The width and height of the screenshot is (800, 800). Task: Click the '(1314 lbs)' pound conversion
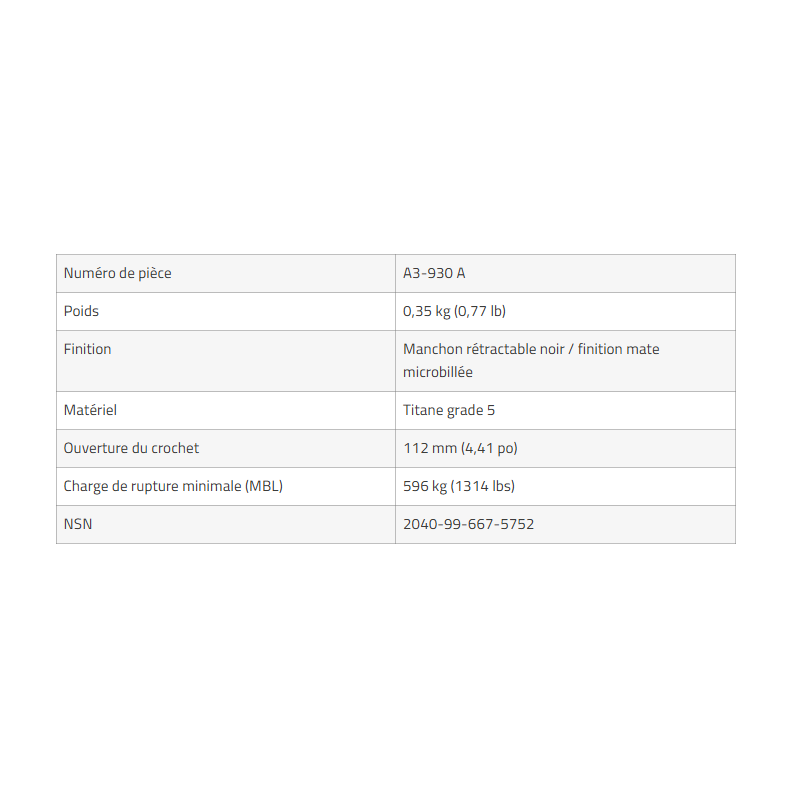(x=483, y=486)
